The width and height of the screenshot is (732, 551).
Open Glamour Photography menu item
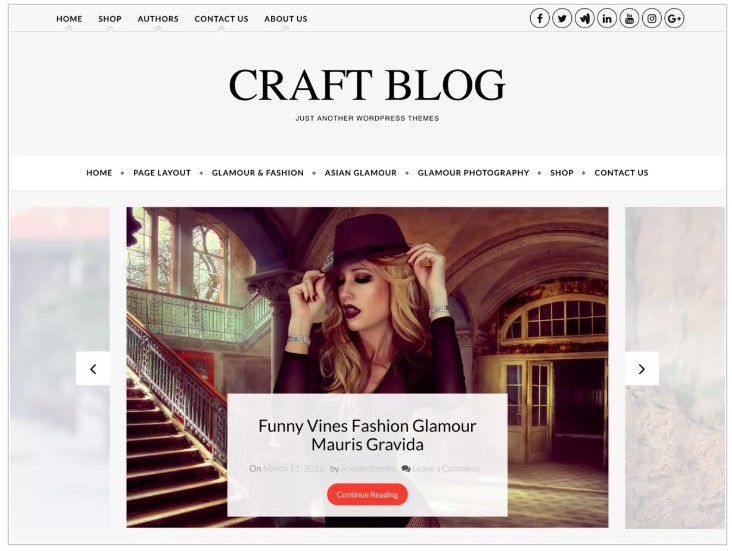[473, 173]
